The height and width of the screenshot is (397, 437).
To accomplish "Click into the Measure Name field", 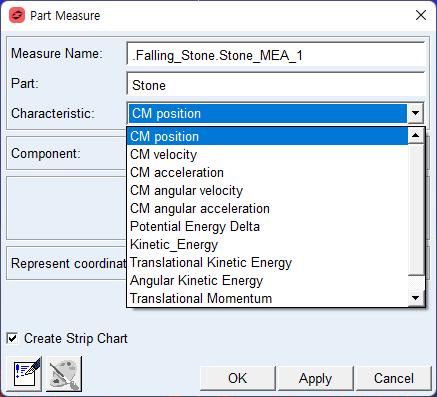I will (276, 54).
